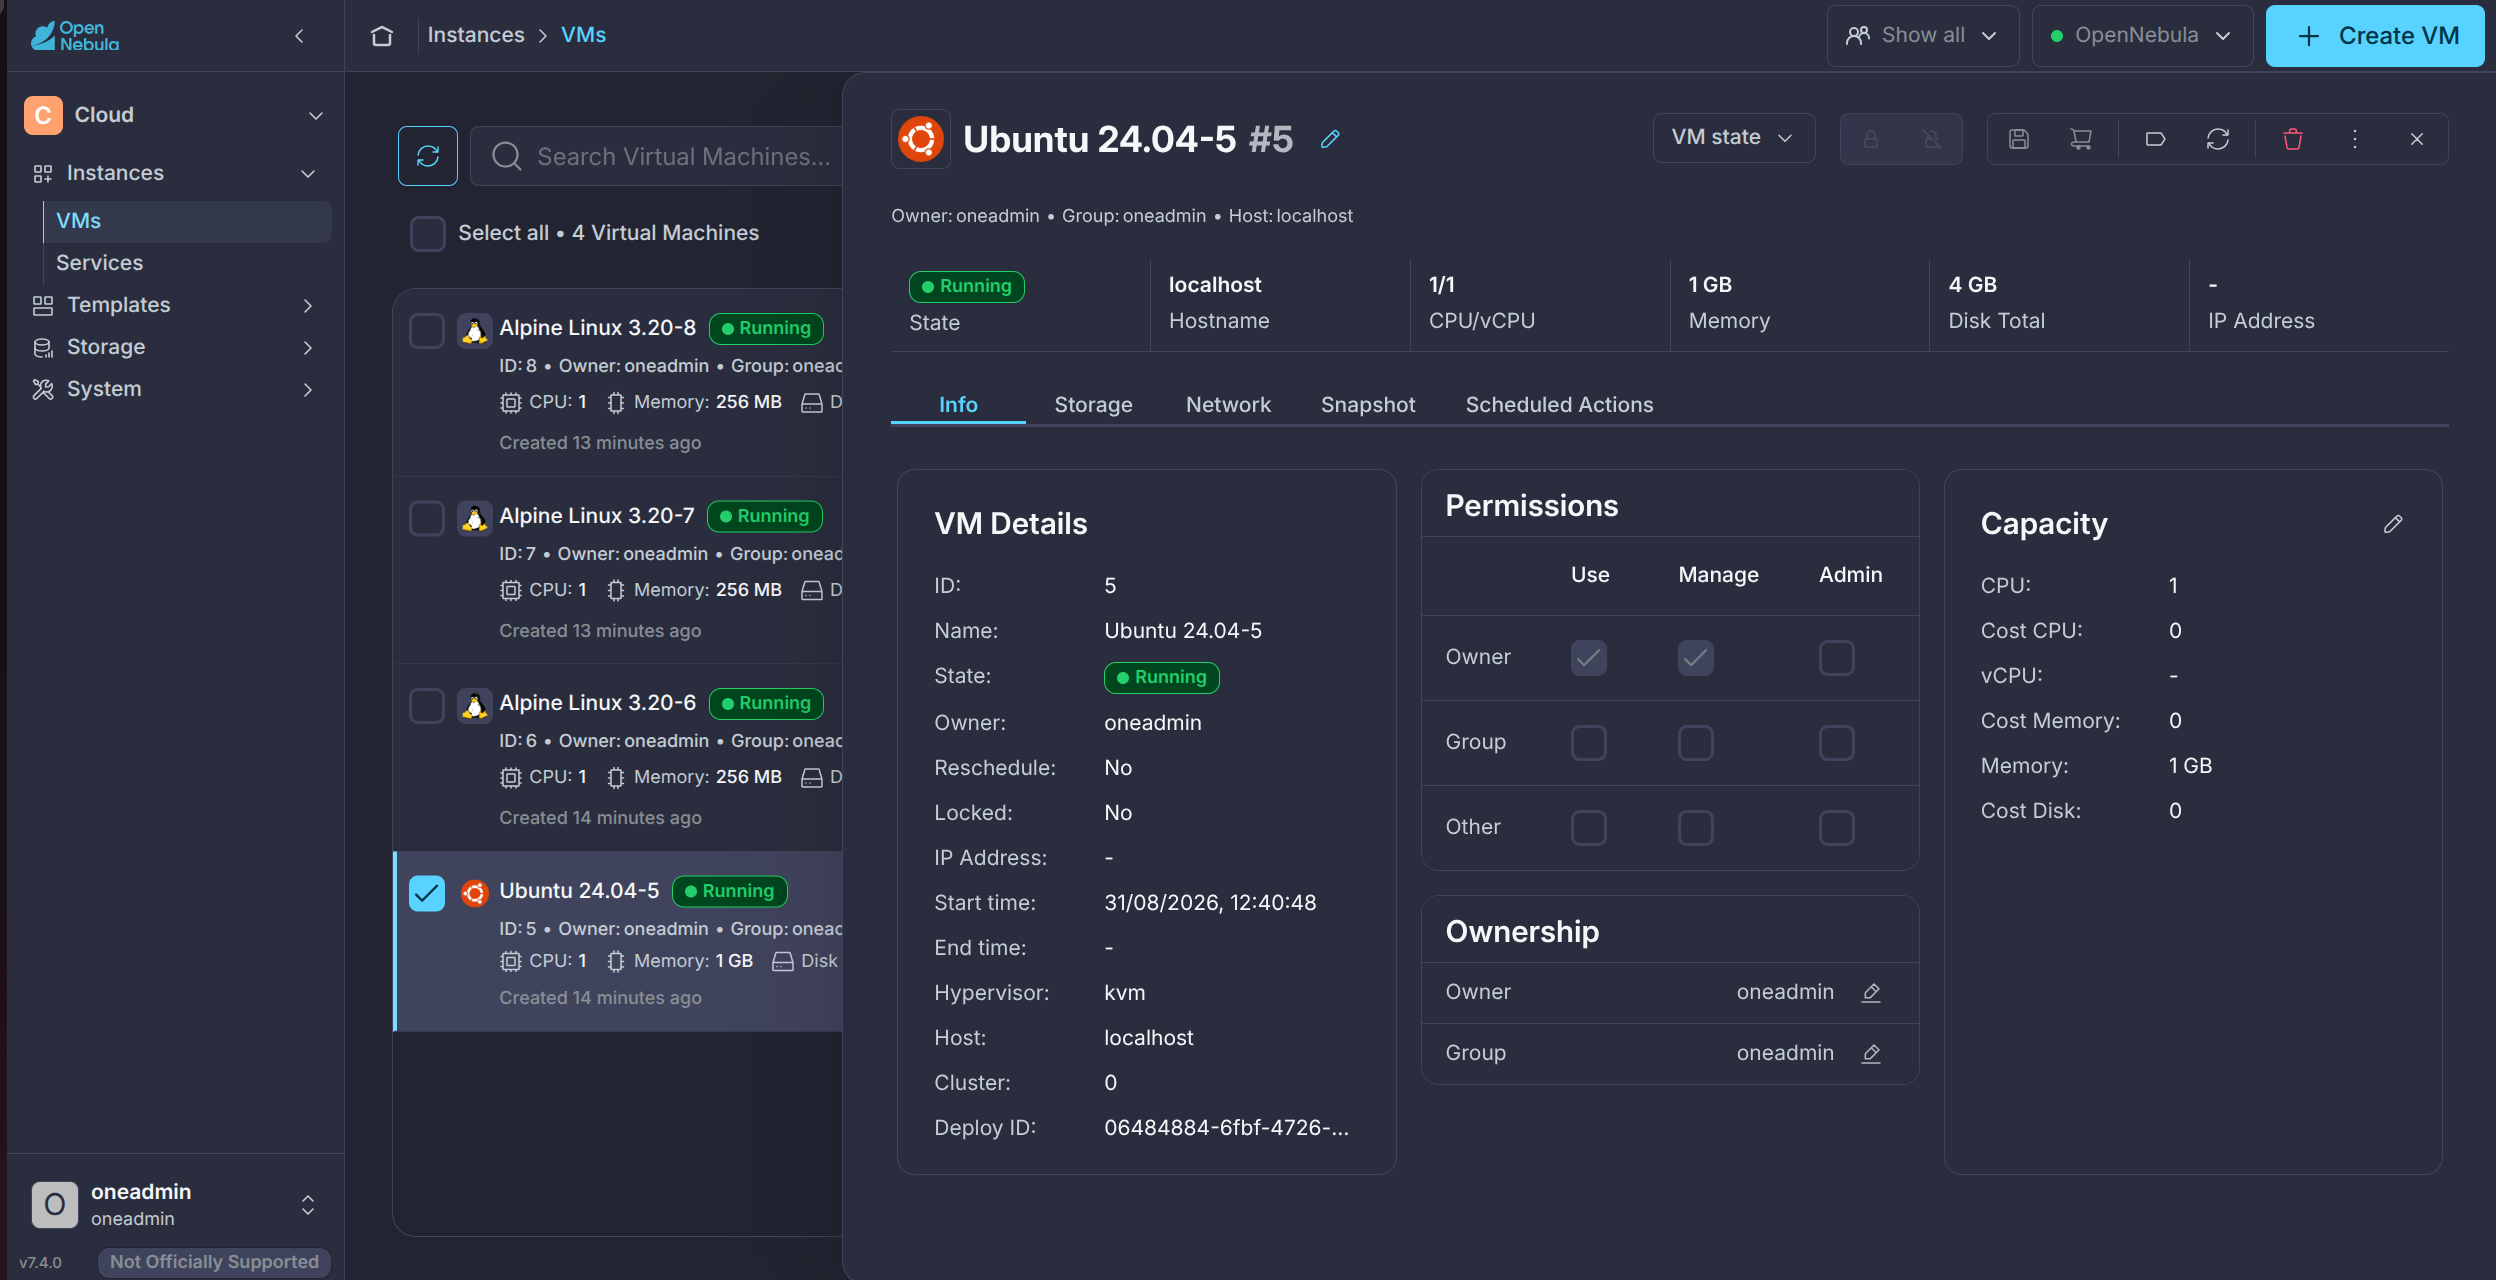The height and width of the screenshot is (1280, 2496).
Task: Toggle Owner Admin permission
Action: coord(1837,658)
